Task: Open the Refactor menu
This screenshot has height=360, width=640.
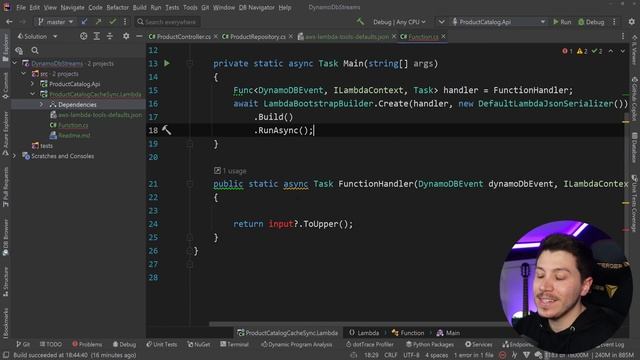Action: (118, 7)
